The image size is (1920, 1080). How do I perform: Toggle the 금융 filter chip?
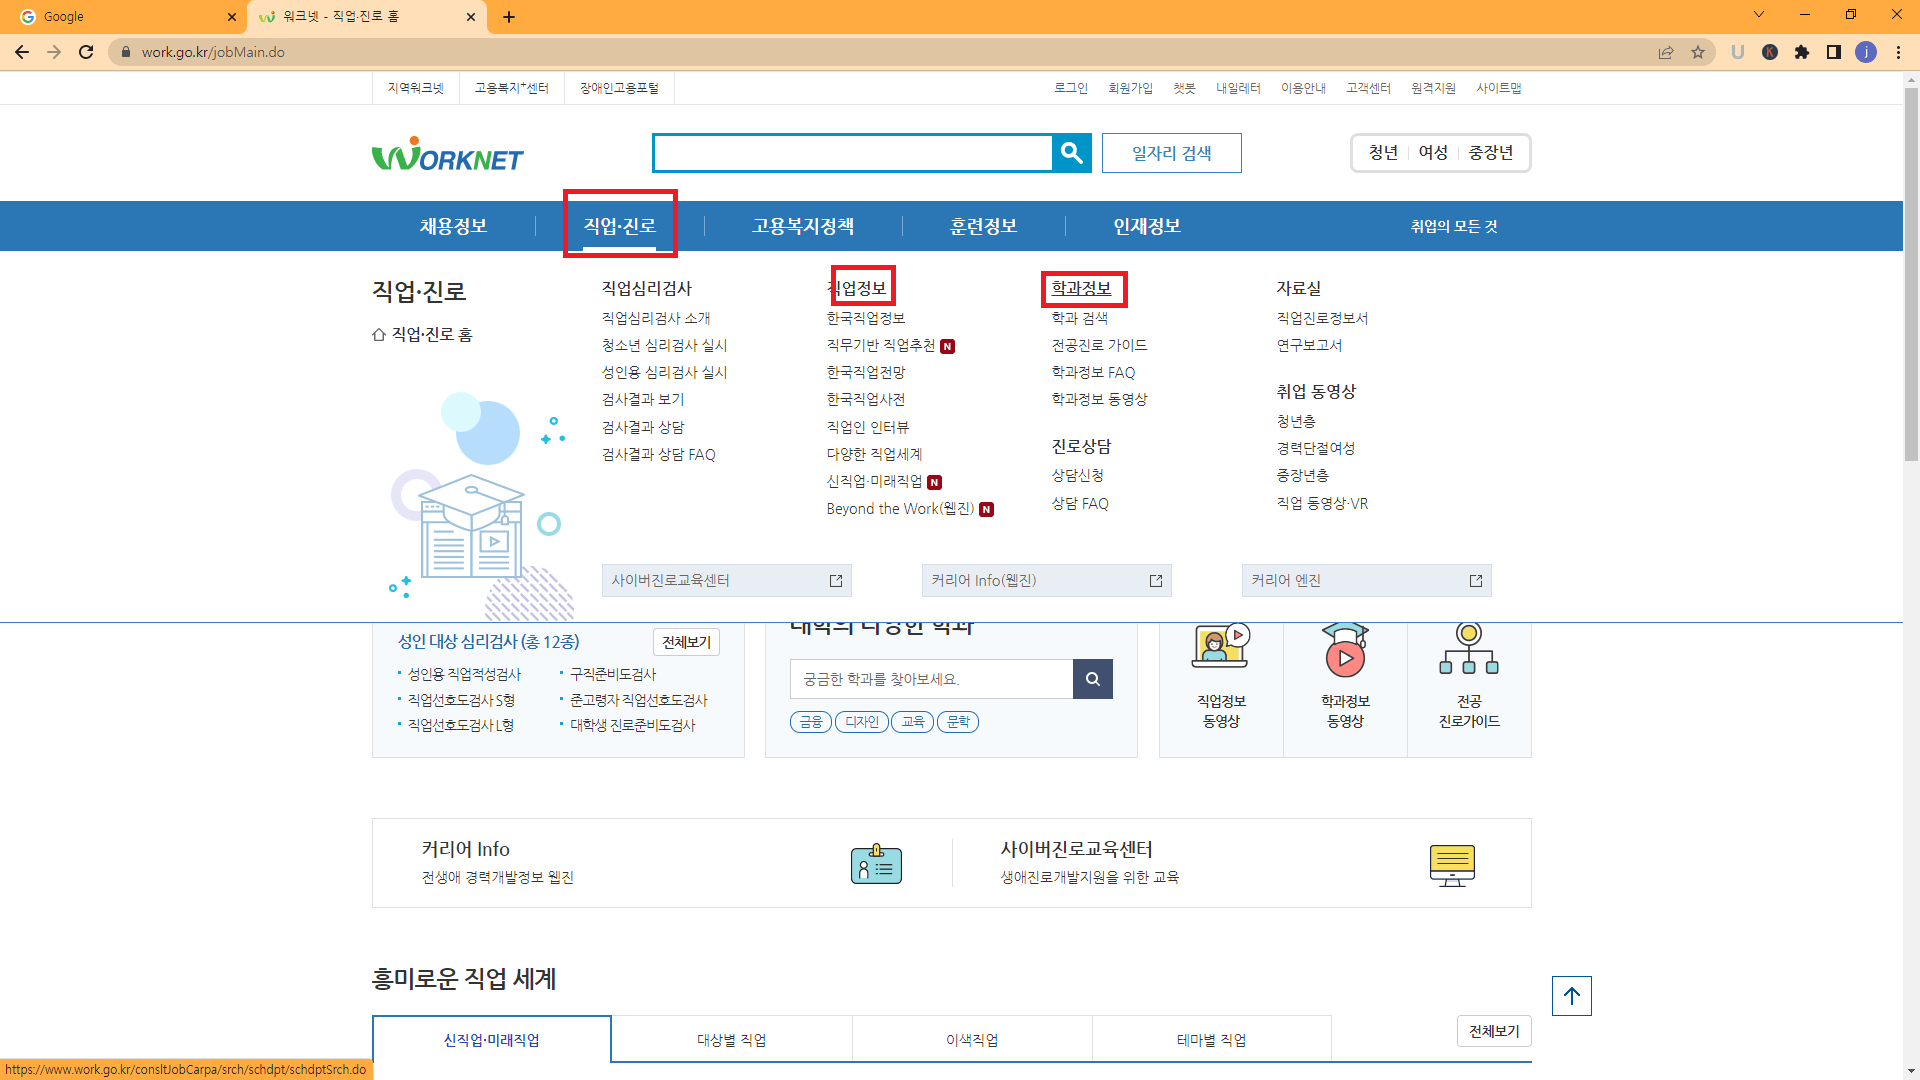[810, 721]
